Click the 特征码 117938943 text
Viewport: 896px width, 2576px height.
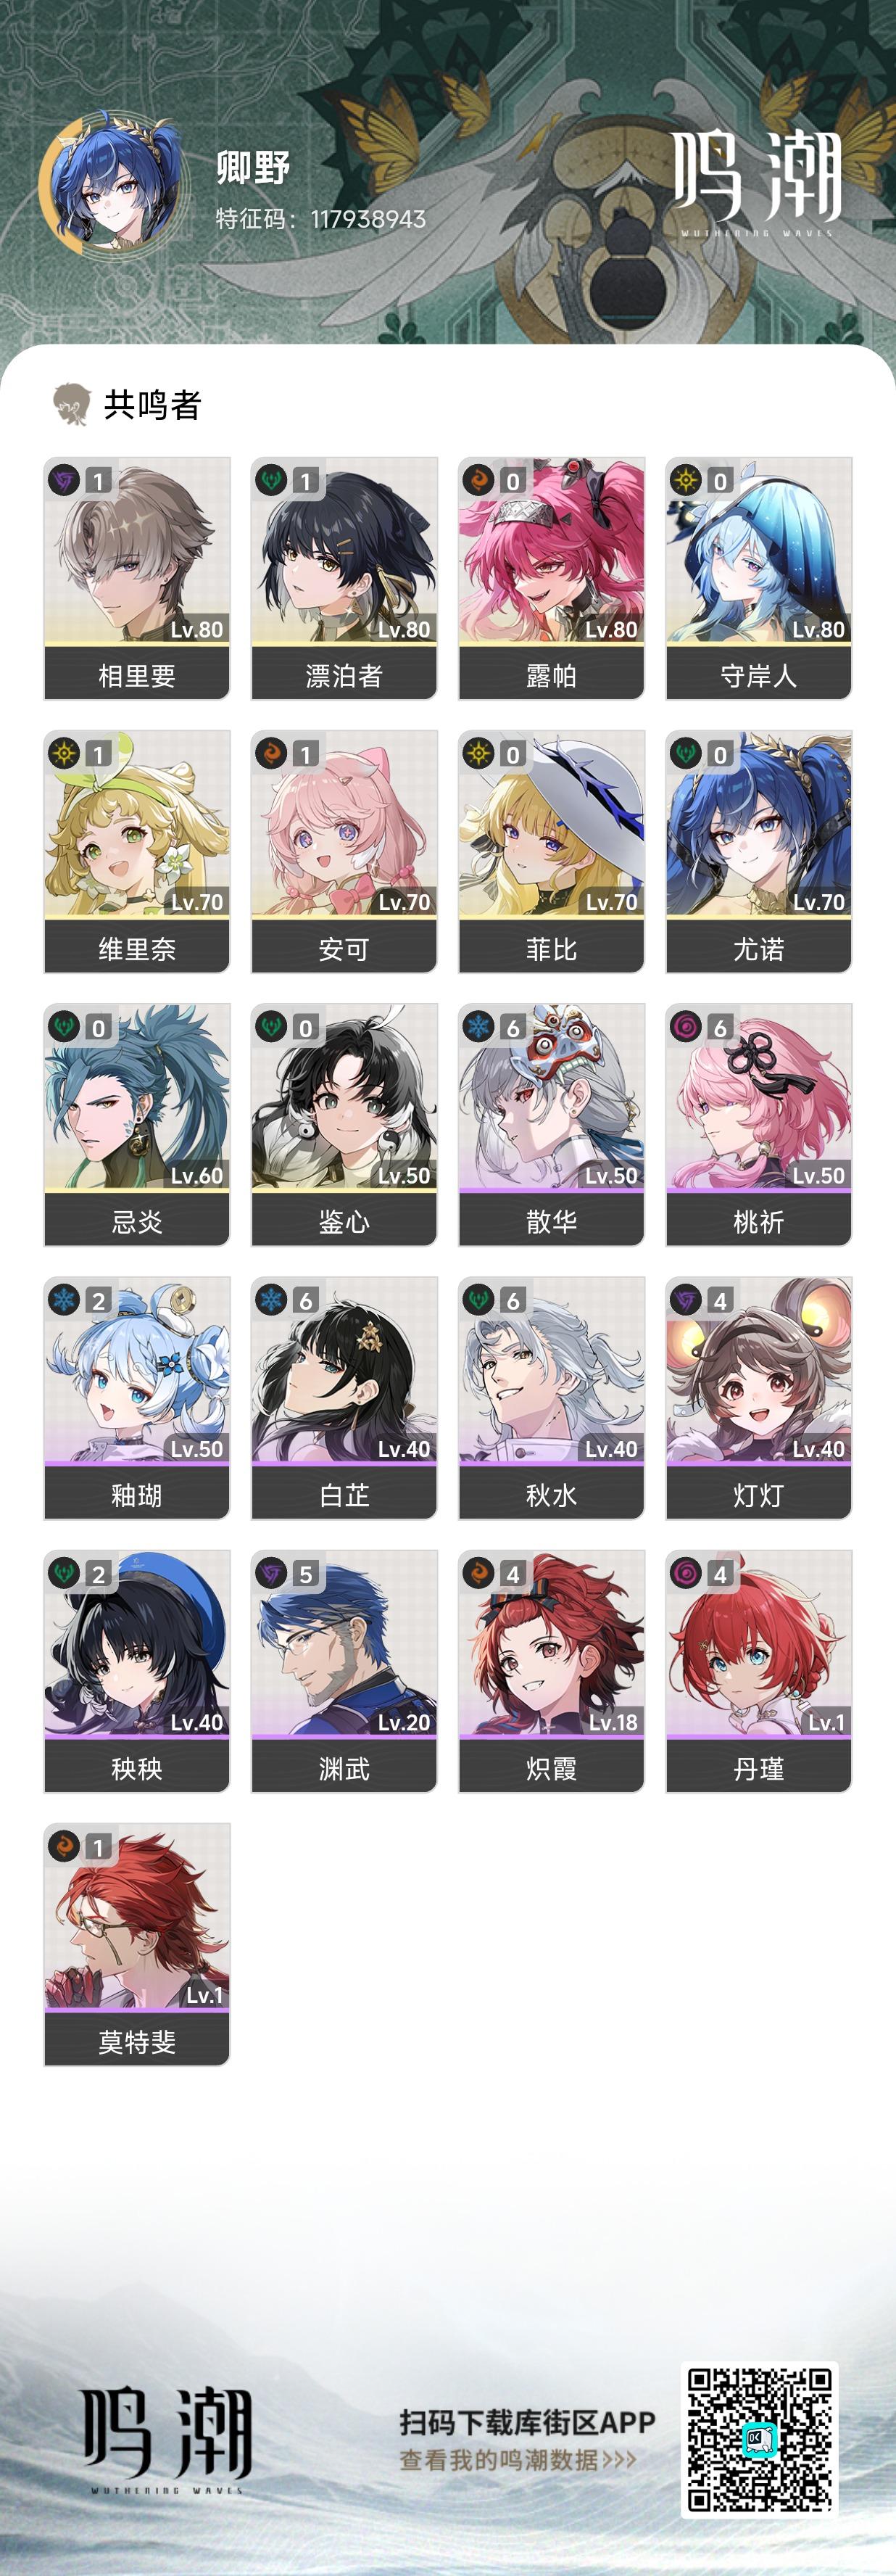pos(321,218)
